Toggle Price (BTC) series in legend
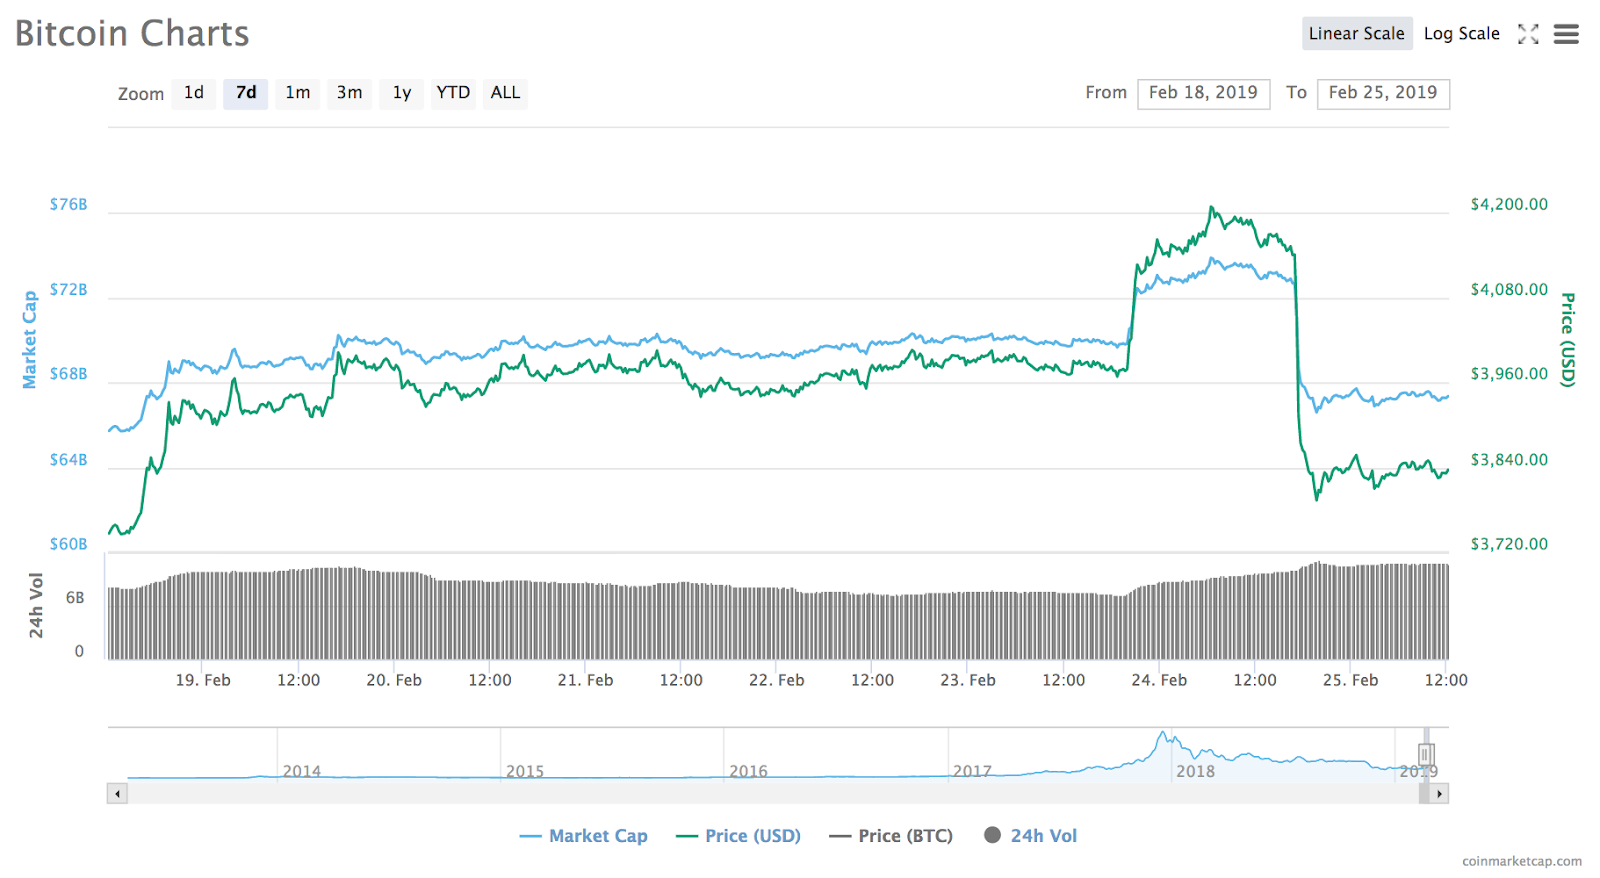The image size is (1600, 878). pos(891,836)
